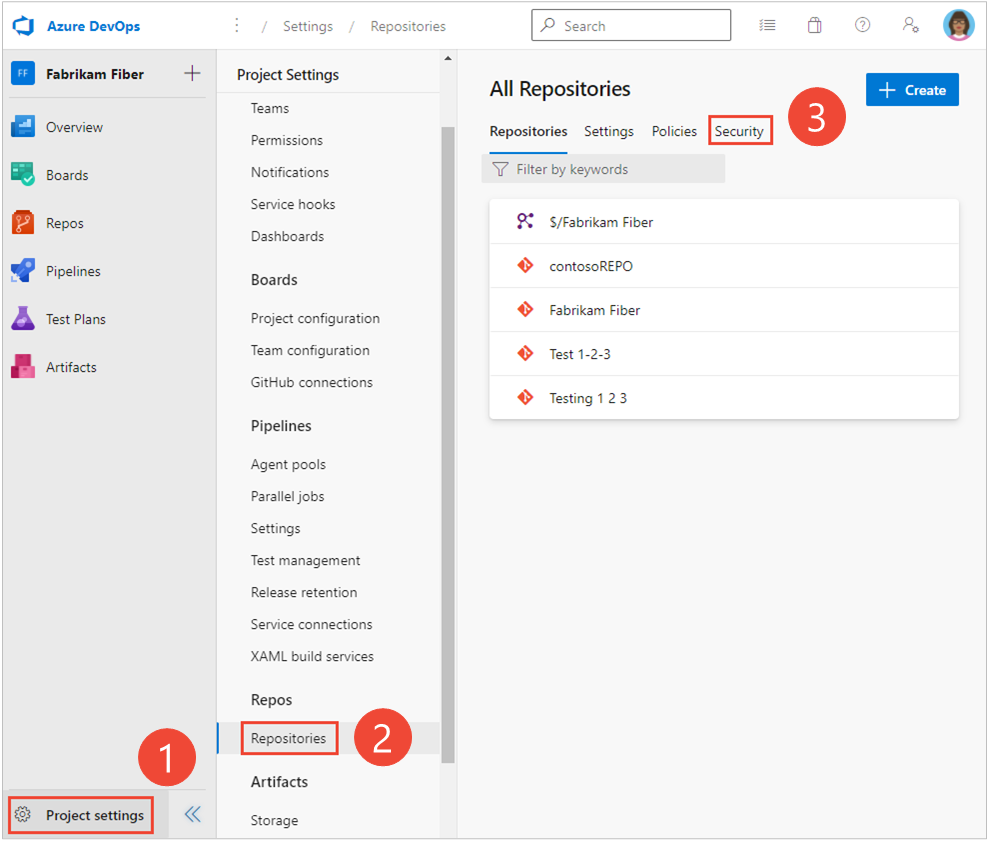
Task: Click the Azure DevOps logo
Action: (x=22, y=25)
